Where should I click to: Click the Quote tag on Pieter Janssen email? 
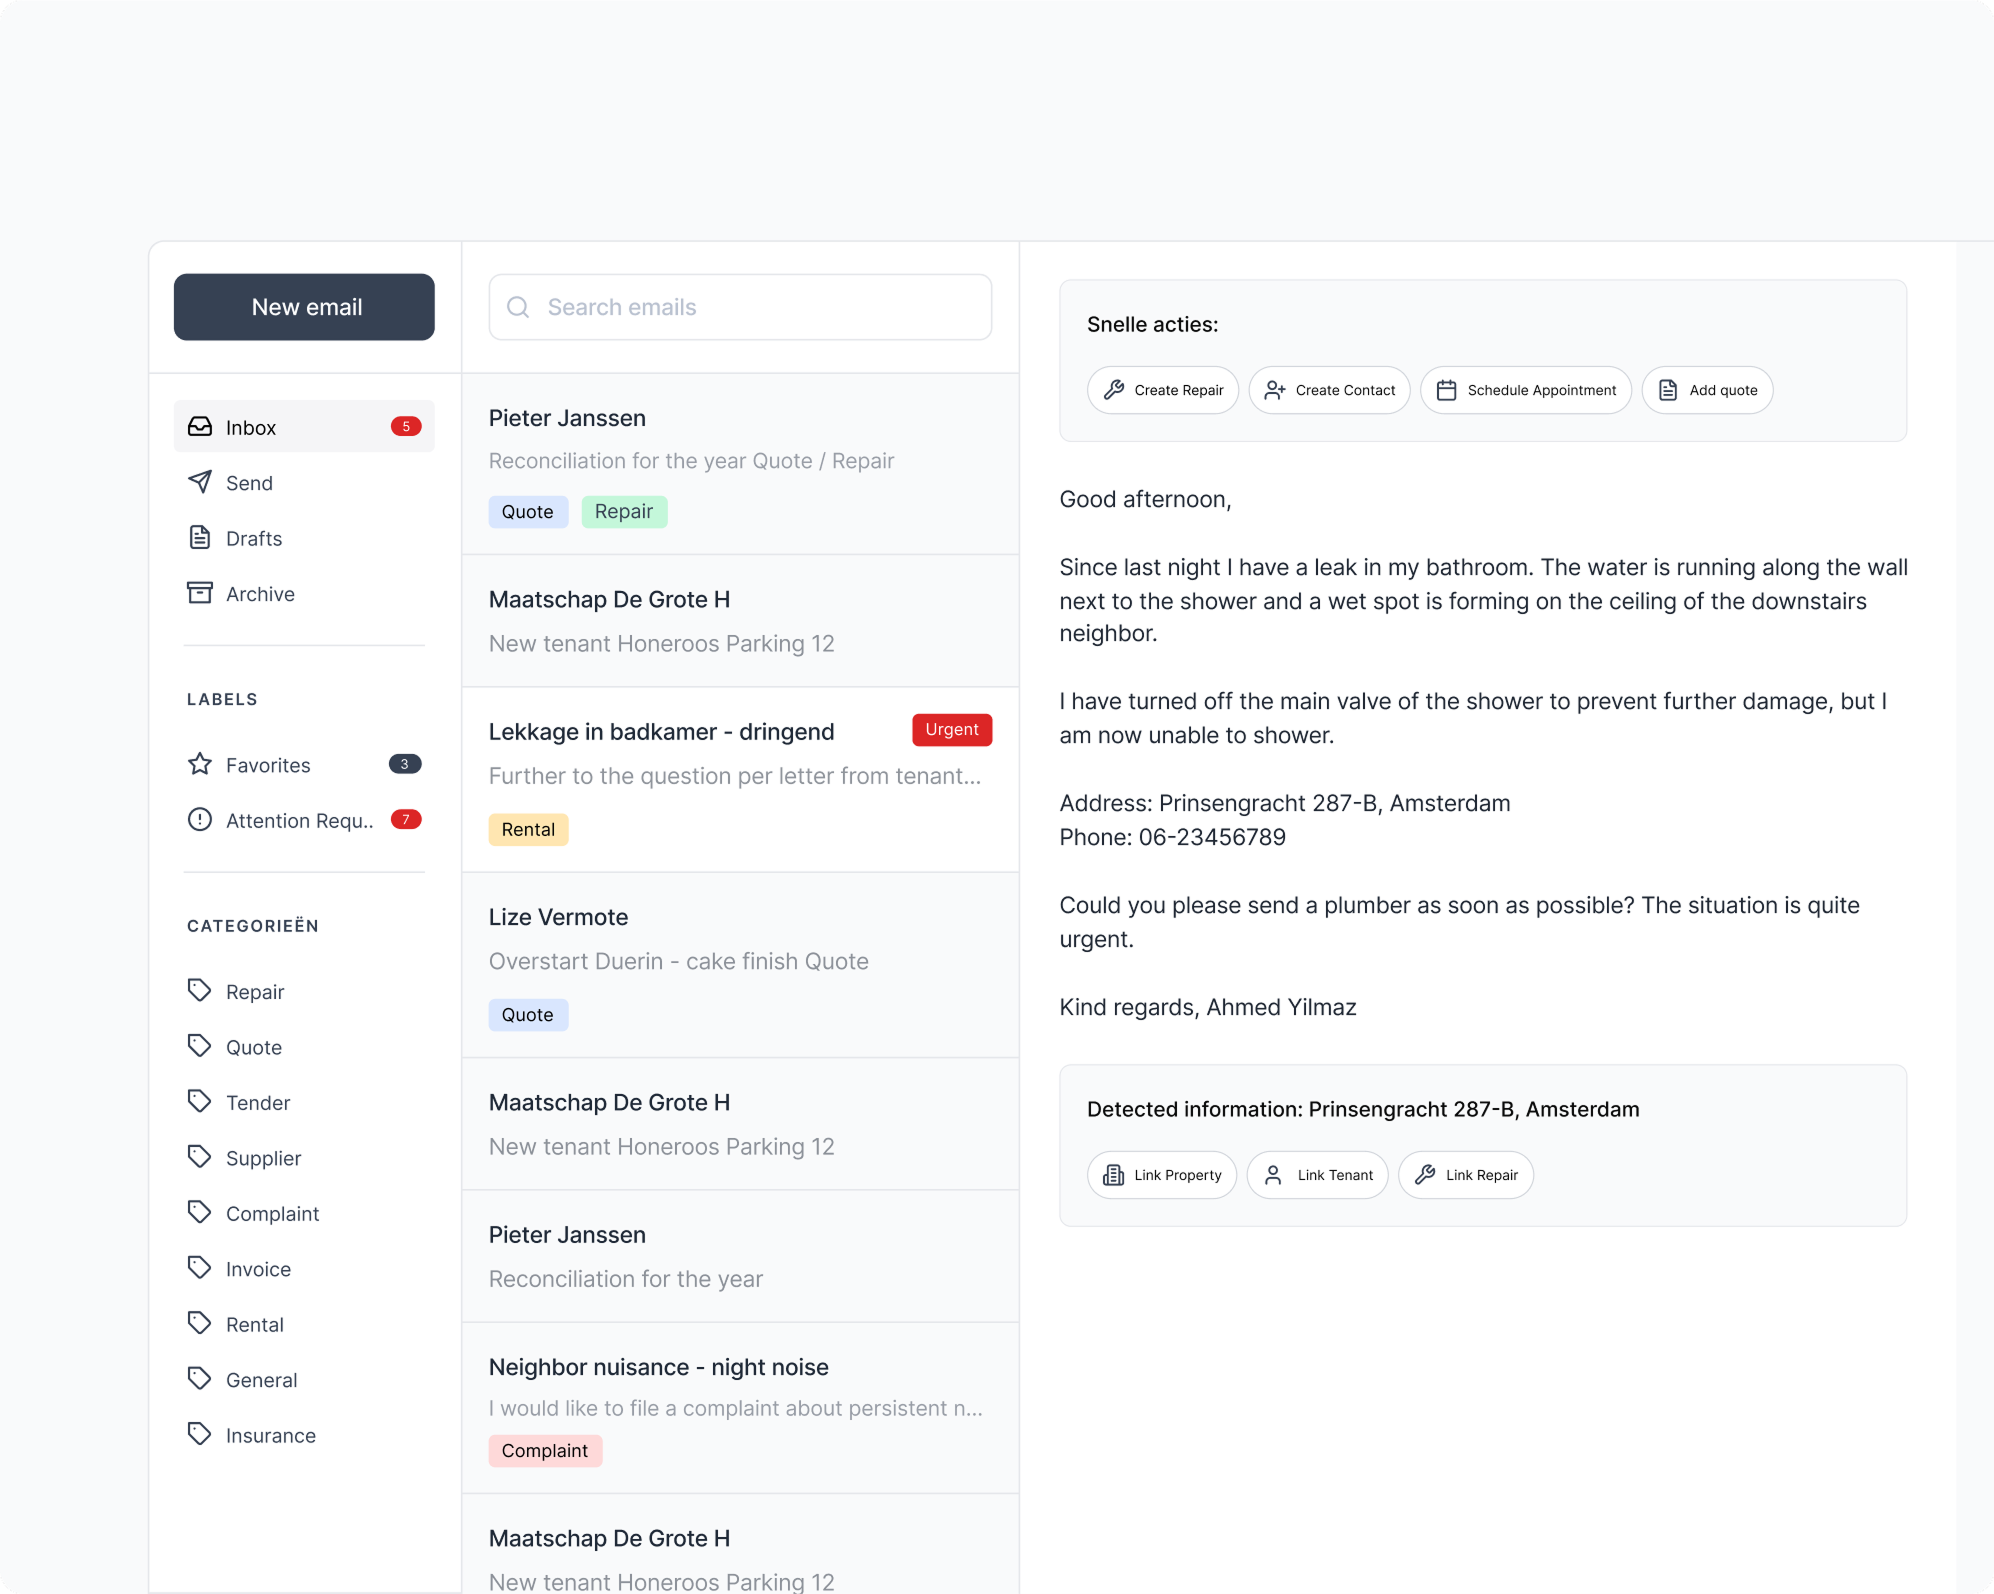(x=528, y=511)
